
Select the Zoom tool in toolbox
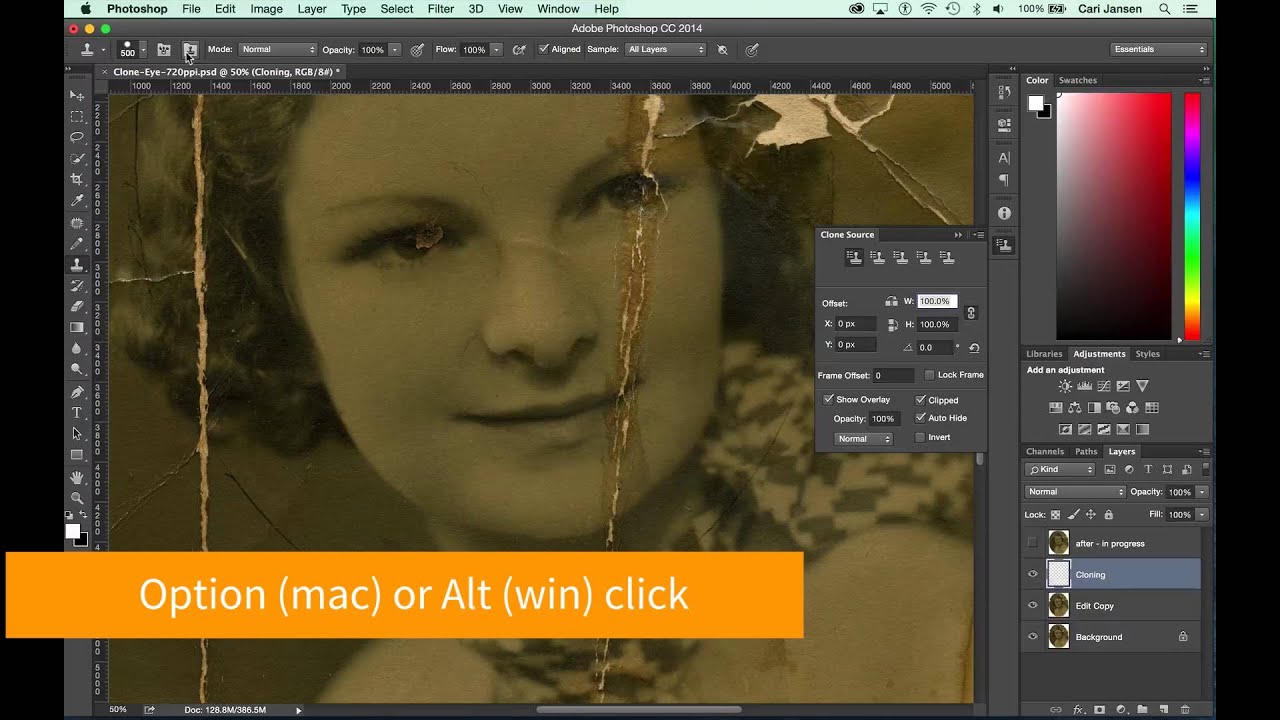click(77, 498)
